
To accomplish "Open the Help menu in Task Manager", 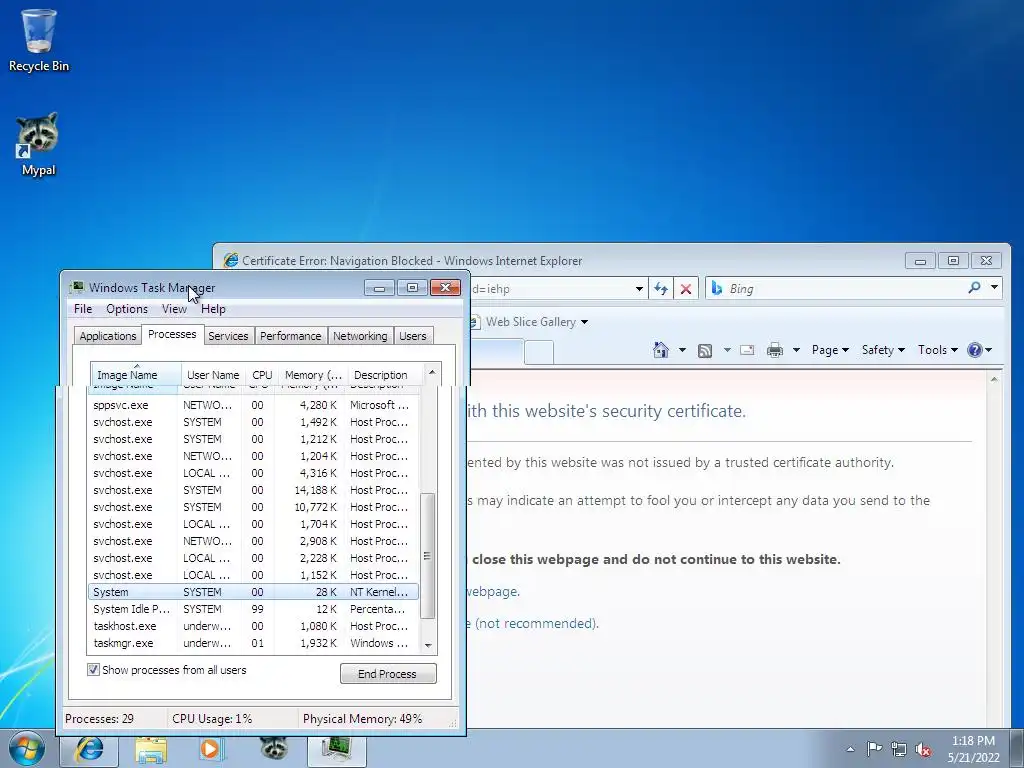I will pos(213,309).
